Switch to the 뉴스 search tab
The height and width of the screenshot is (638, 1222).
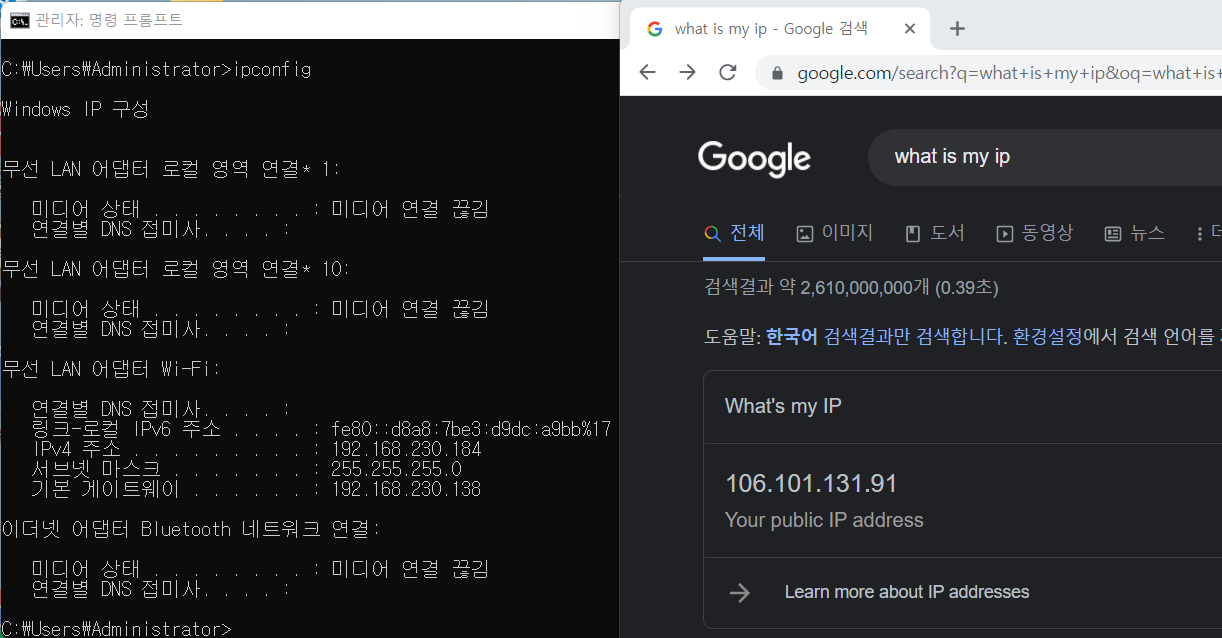(x=1135, y=233)
